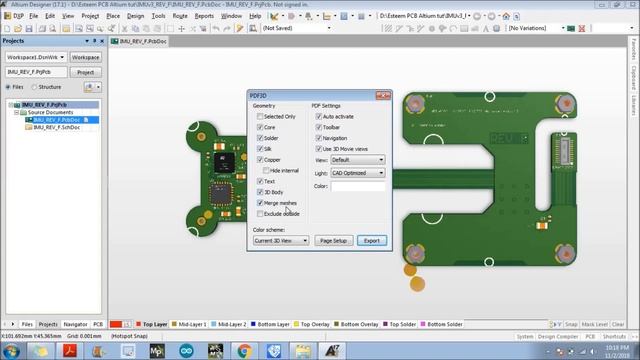Click the Undo arrow icon
Screen dimensions: 640x360
[216, 29]
